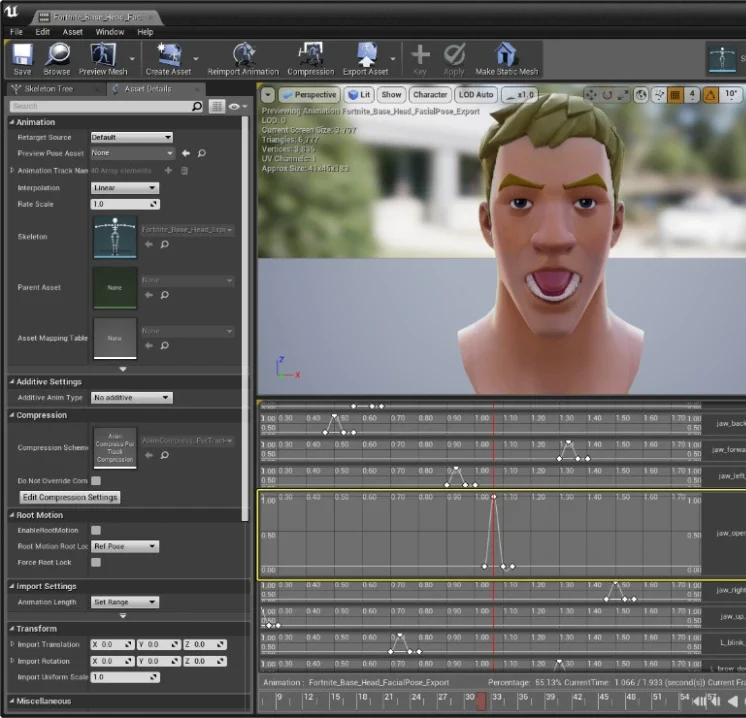Click the skip to start playback button

point(697,701)
